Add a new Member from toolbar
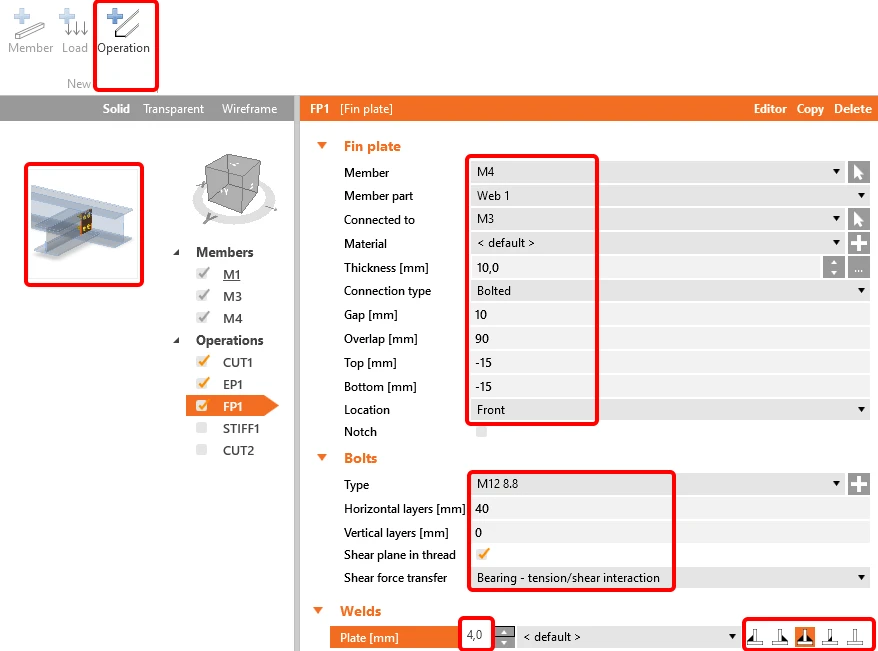878x651 pixels. [x=30, y=31]
